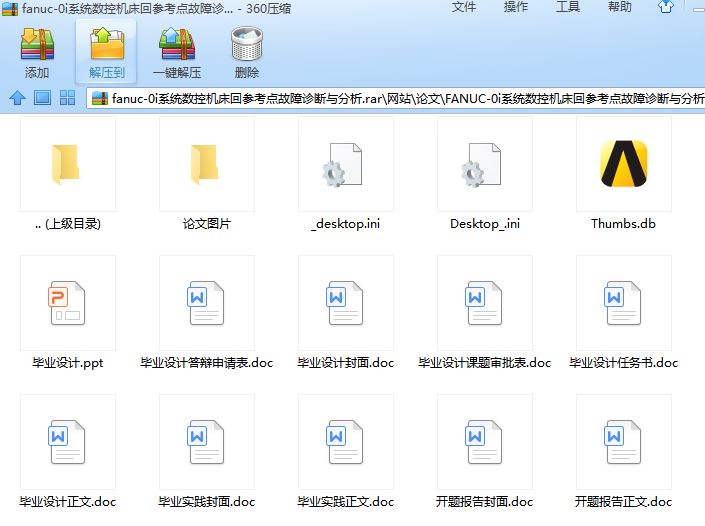Screen dimensions: 705x526
Task: Click the 一键解压 (One-click extract) icon
Action: [177, 44]
